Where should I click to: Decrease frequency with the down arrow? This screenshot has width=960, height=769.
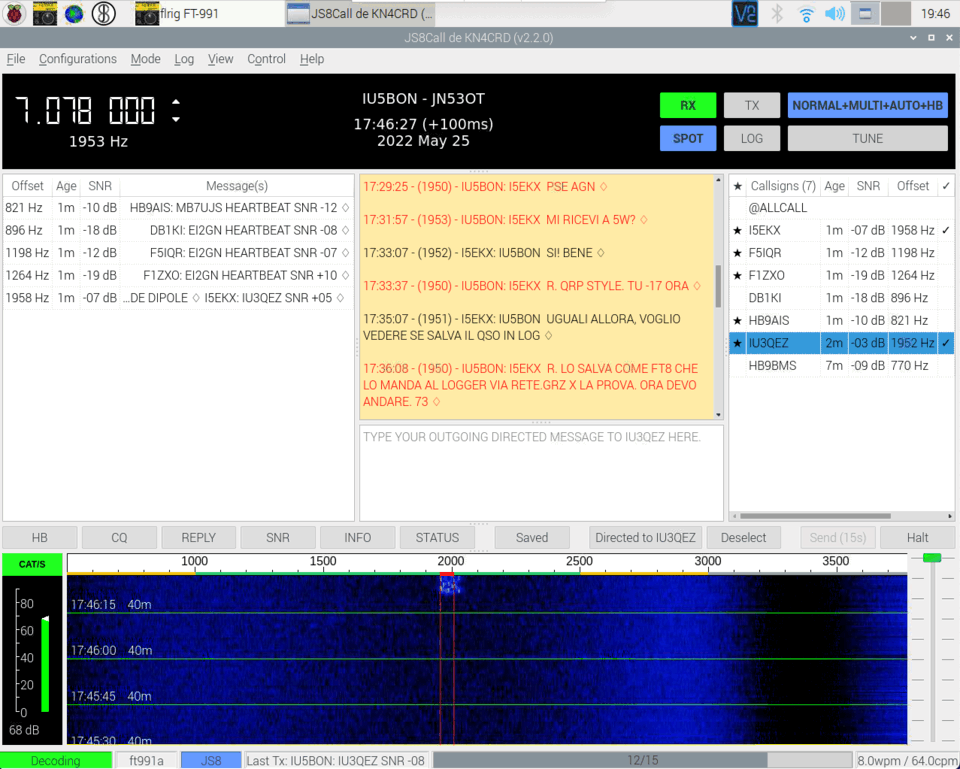(177, 119)
